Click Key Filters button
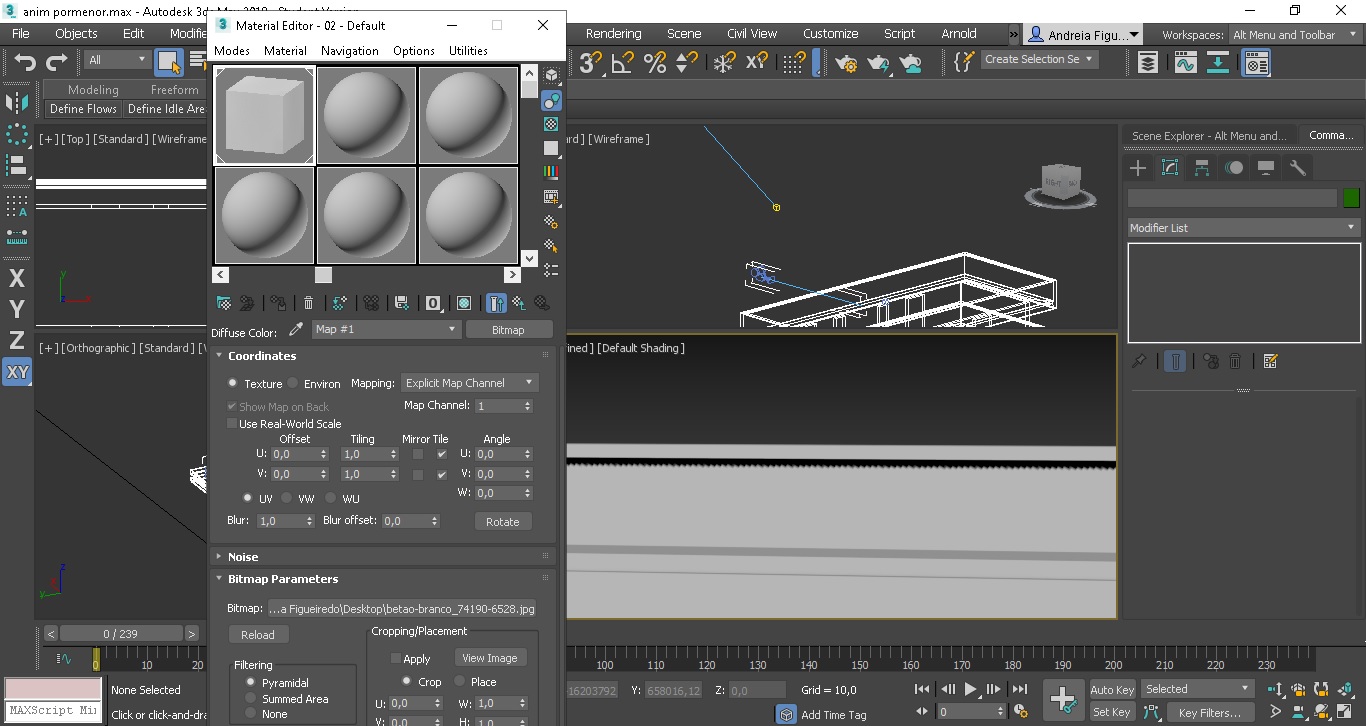Screen dimensions: 1366x726 click(x=1210, y=713)
